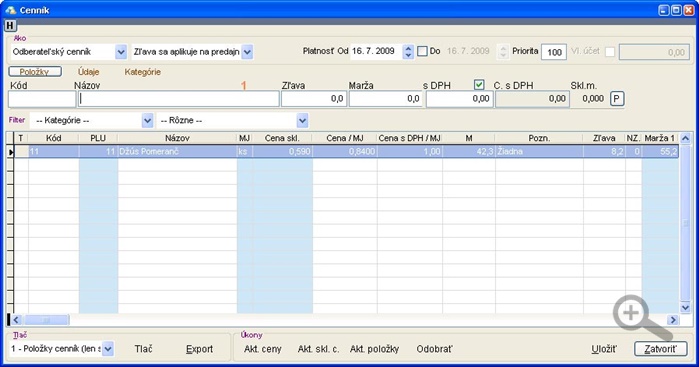Click the Cena / MJ column header
Image resolution: width=699 pixels, height=367 pixels.
[345, 138]
